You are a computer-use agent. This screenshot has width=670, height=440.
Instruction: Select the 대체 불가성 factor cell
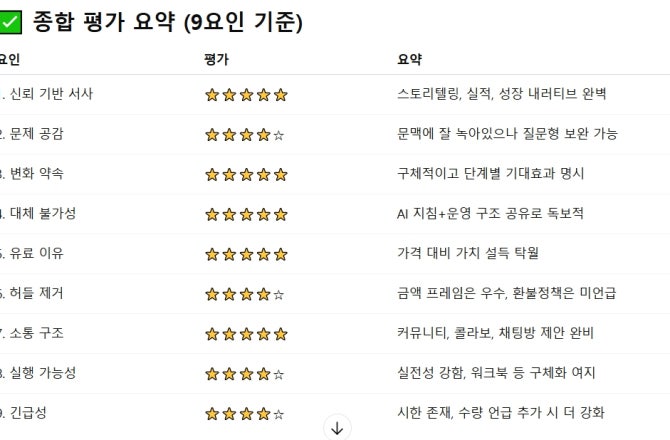point(38,213)
